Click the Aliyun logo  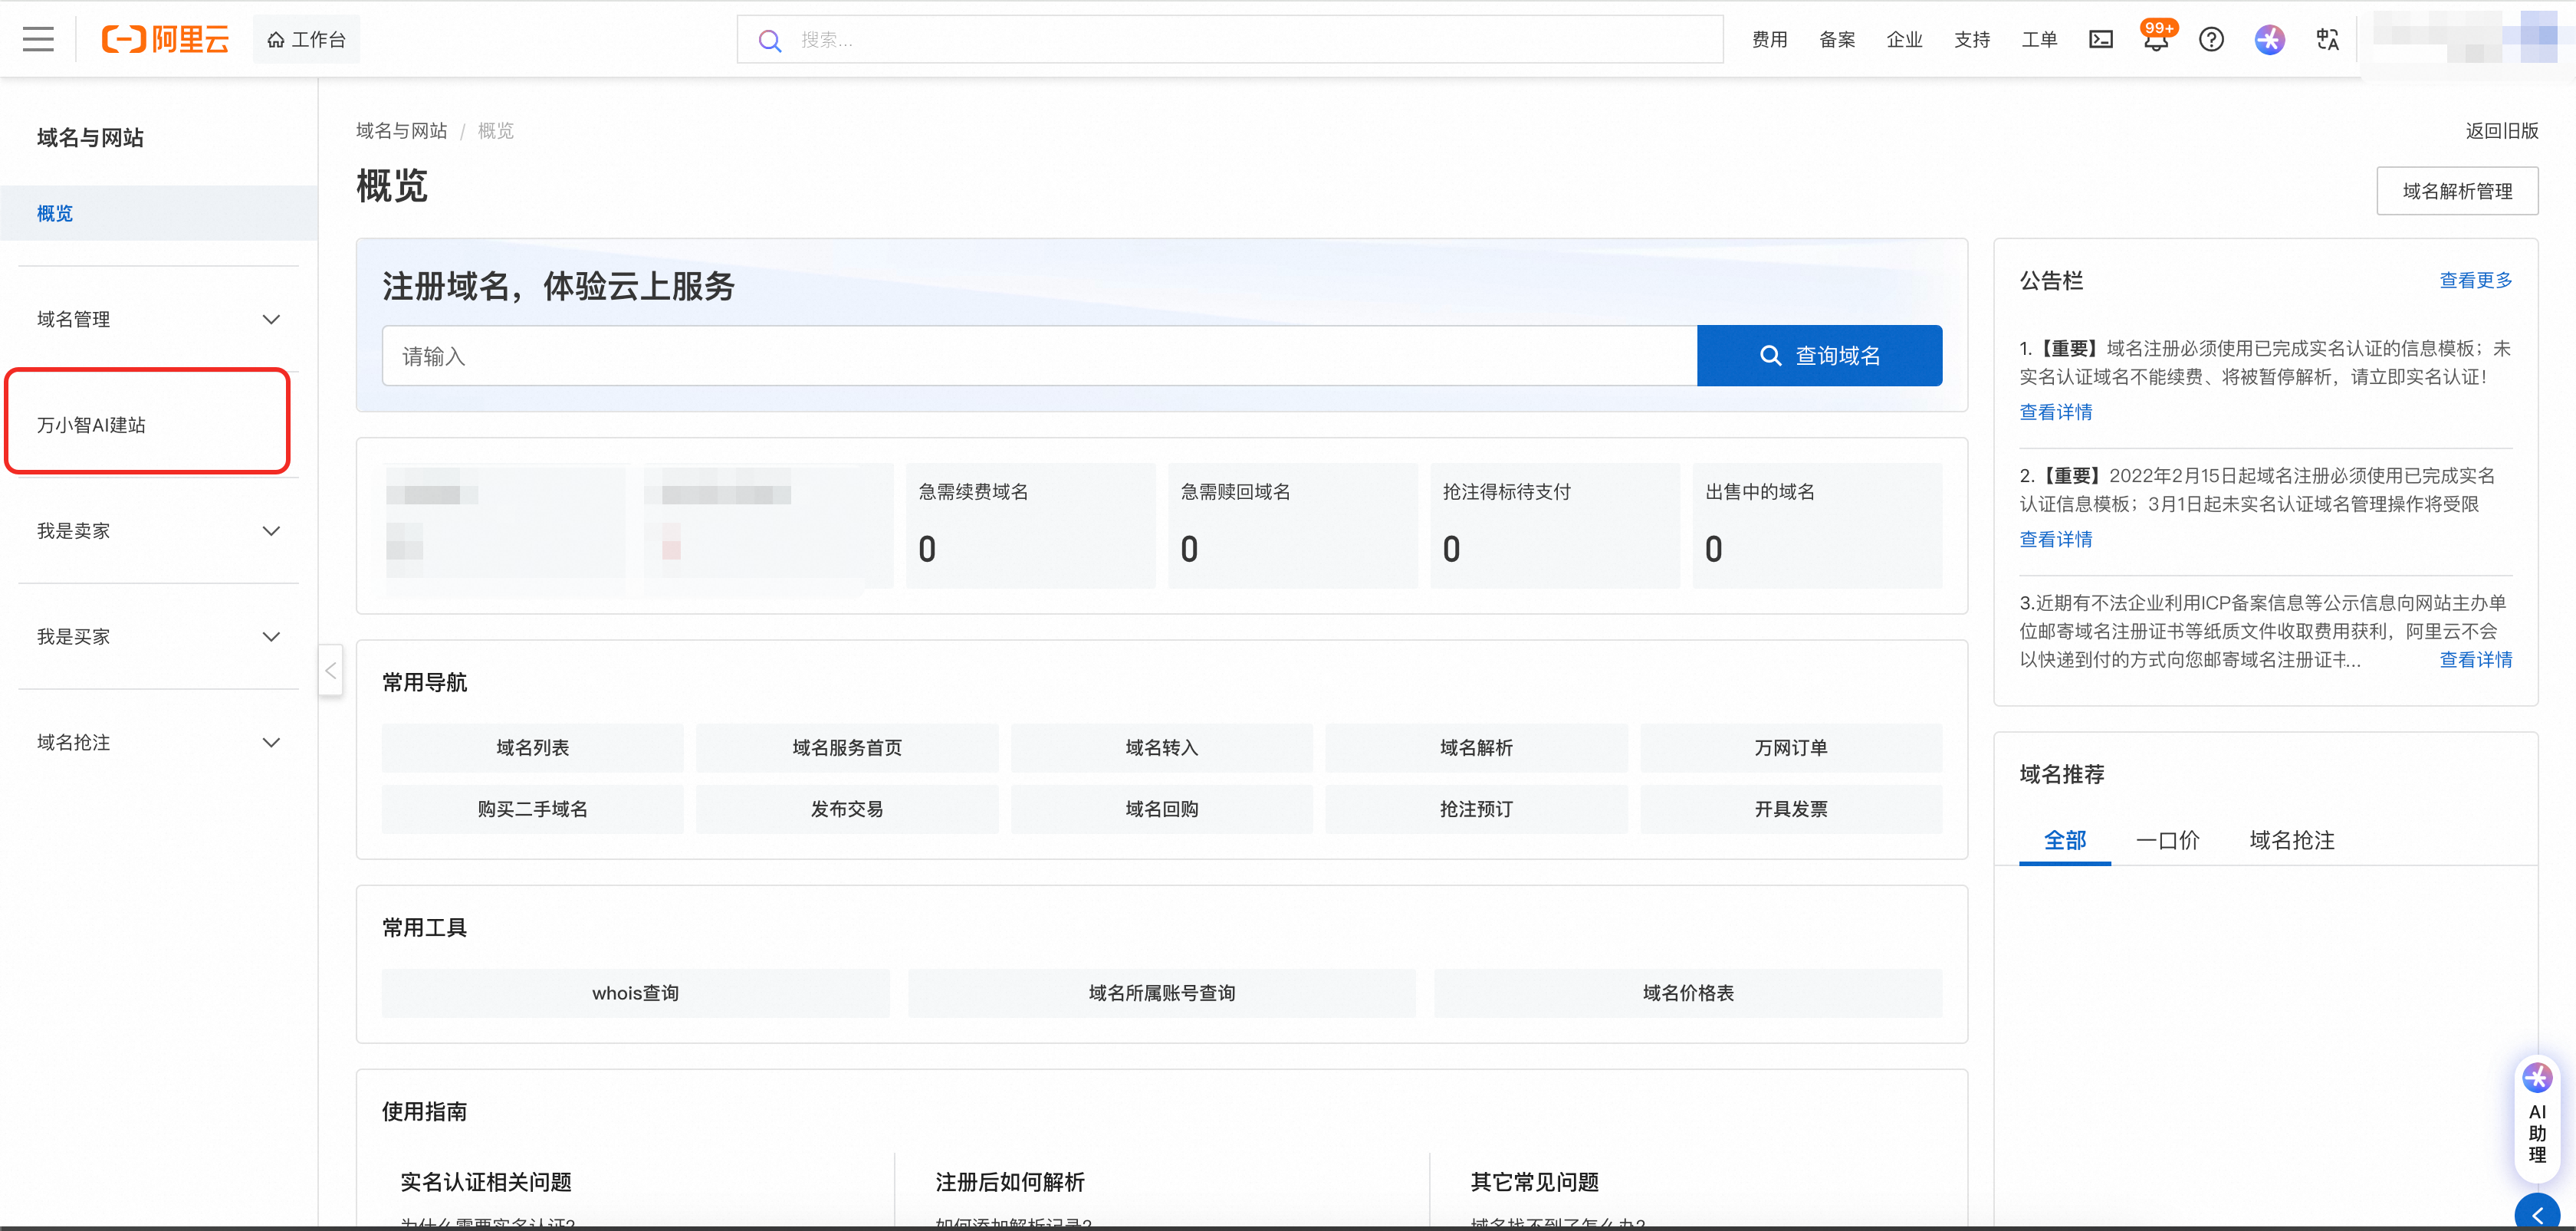coord(166,39)
